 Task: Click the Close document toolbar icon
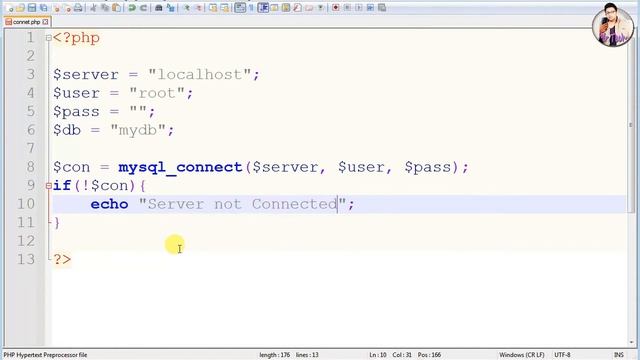point(57,8)
